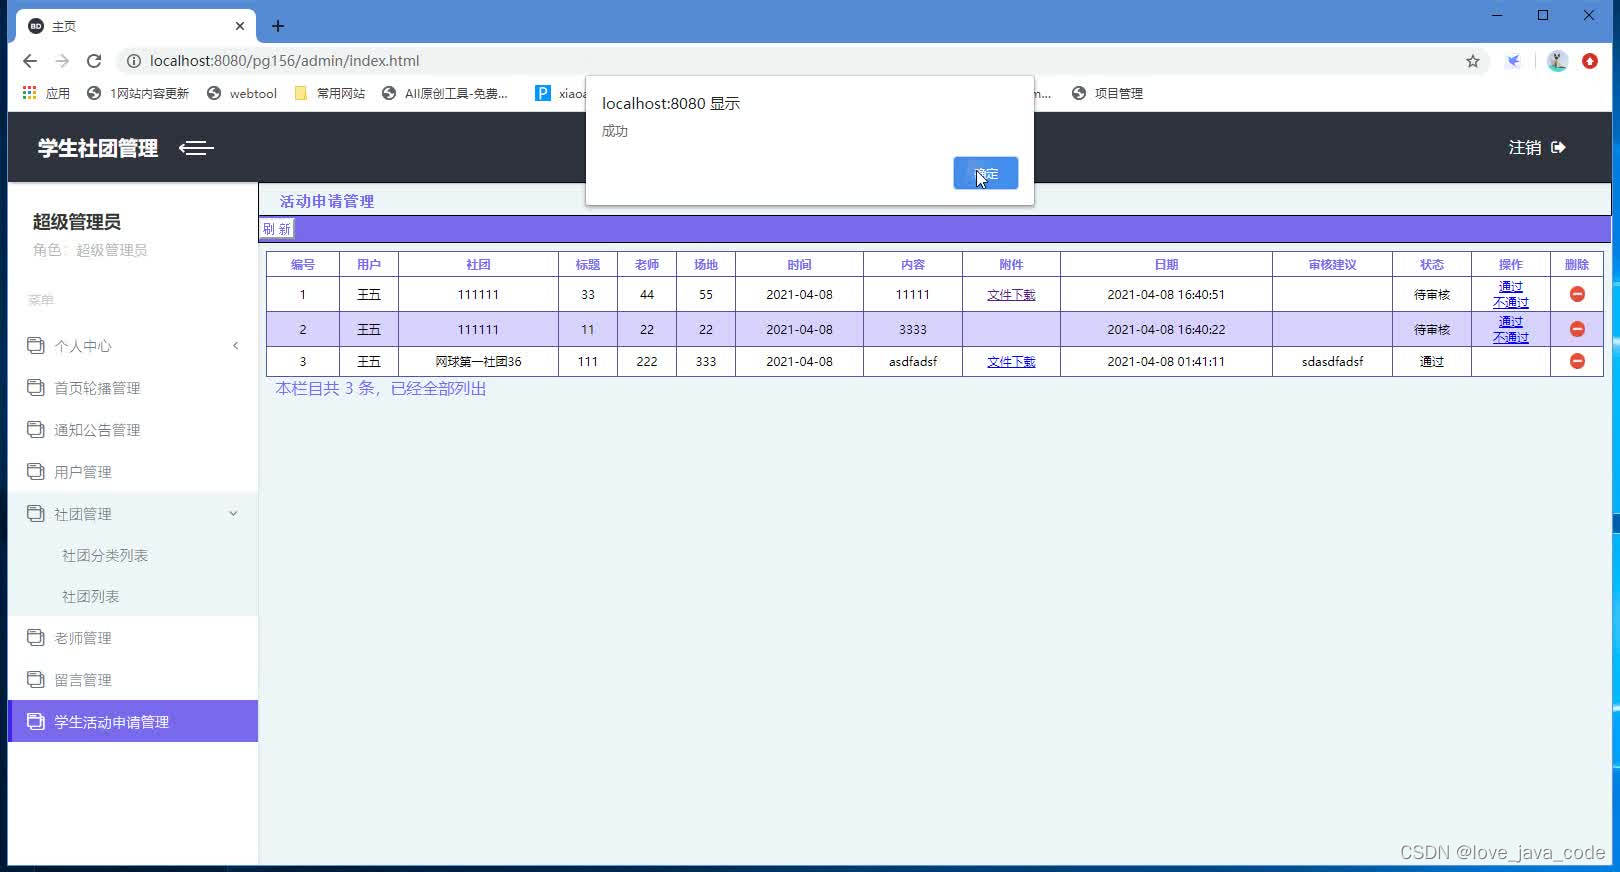Viewport: 1620px width, 872px height.
Task: Open 常用网站 bookmark folder
Action: click(x=330, y=93)
